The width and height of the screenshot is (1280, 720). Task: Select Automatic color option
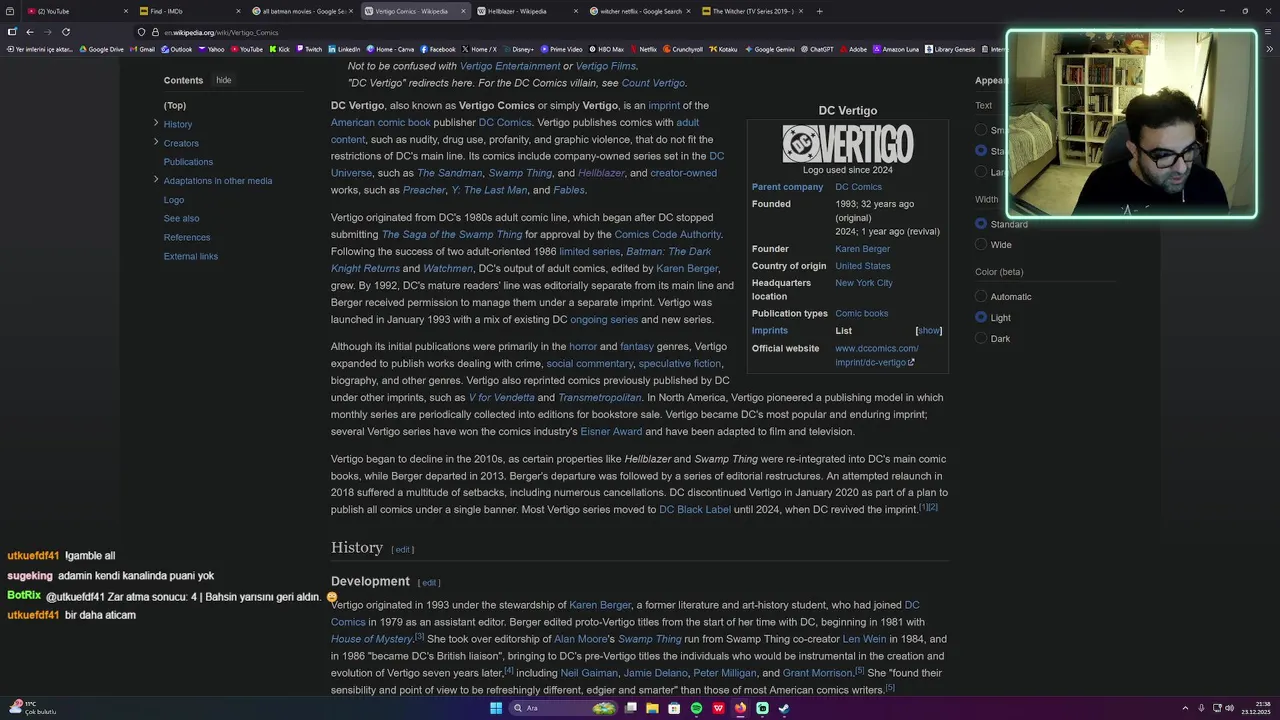(981, 297)
